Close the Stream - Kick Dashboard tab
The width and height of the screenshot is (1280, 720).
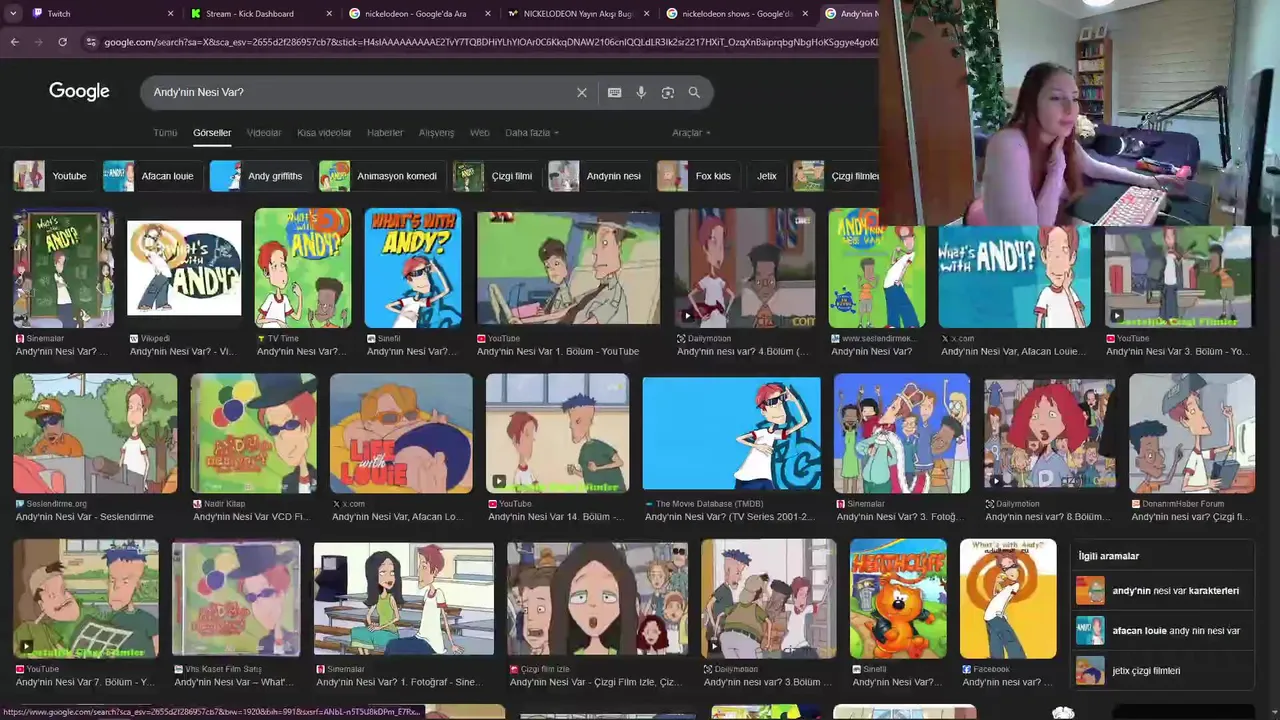[x=329, y=14]
